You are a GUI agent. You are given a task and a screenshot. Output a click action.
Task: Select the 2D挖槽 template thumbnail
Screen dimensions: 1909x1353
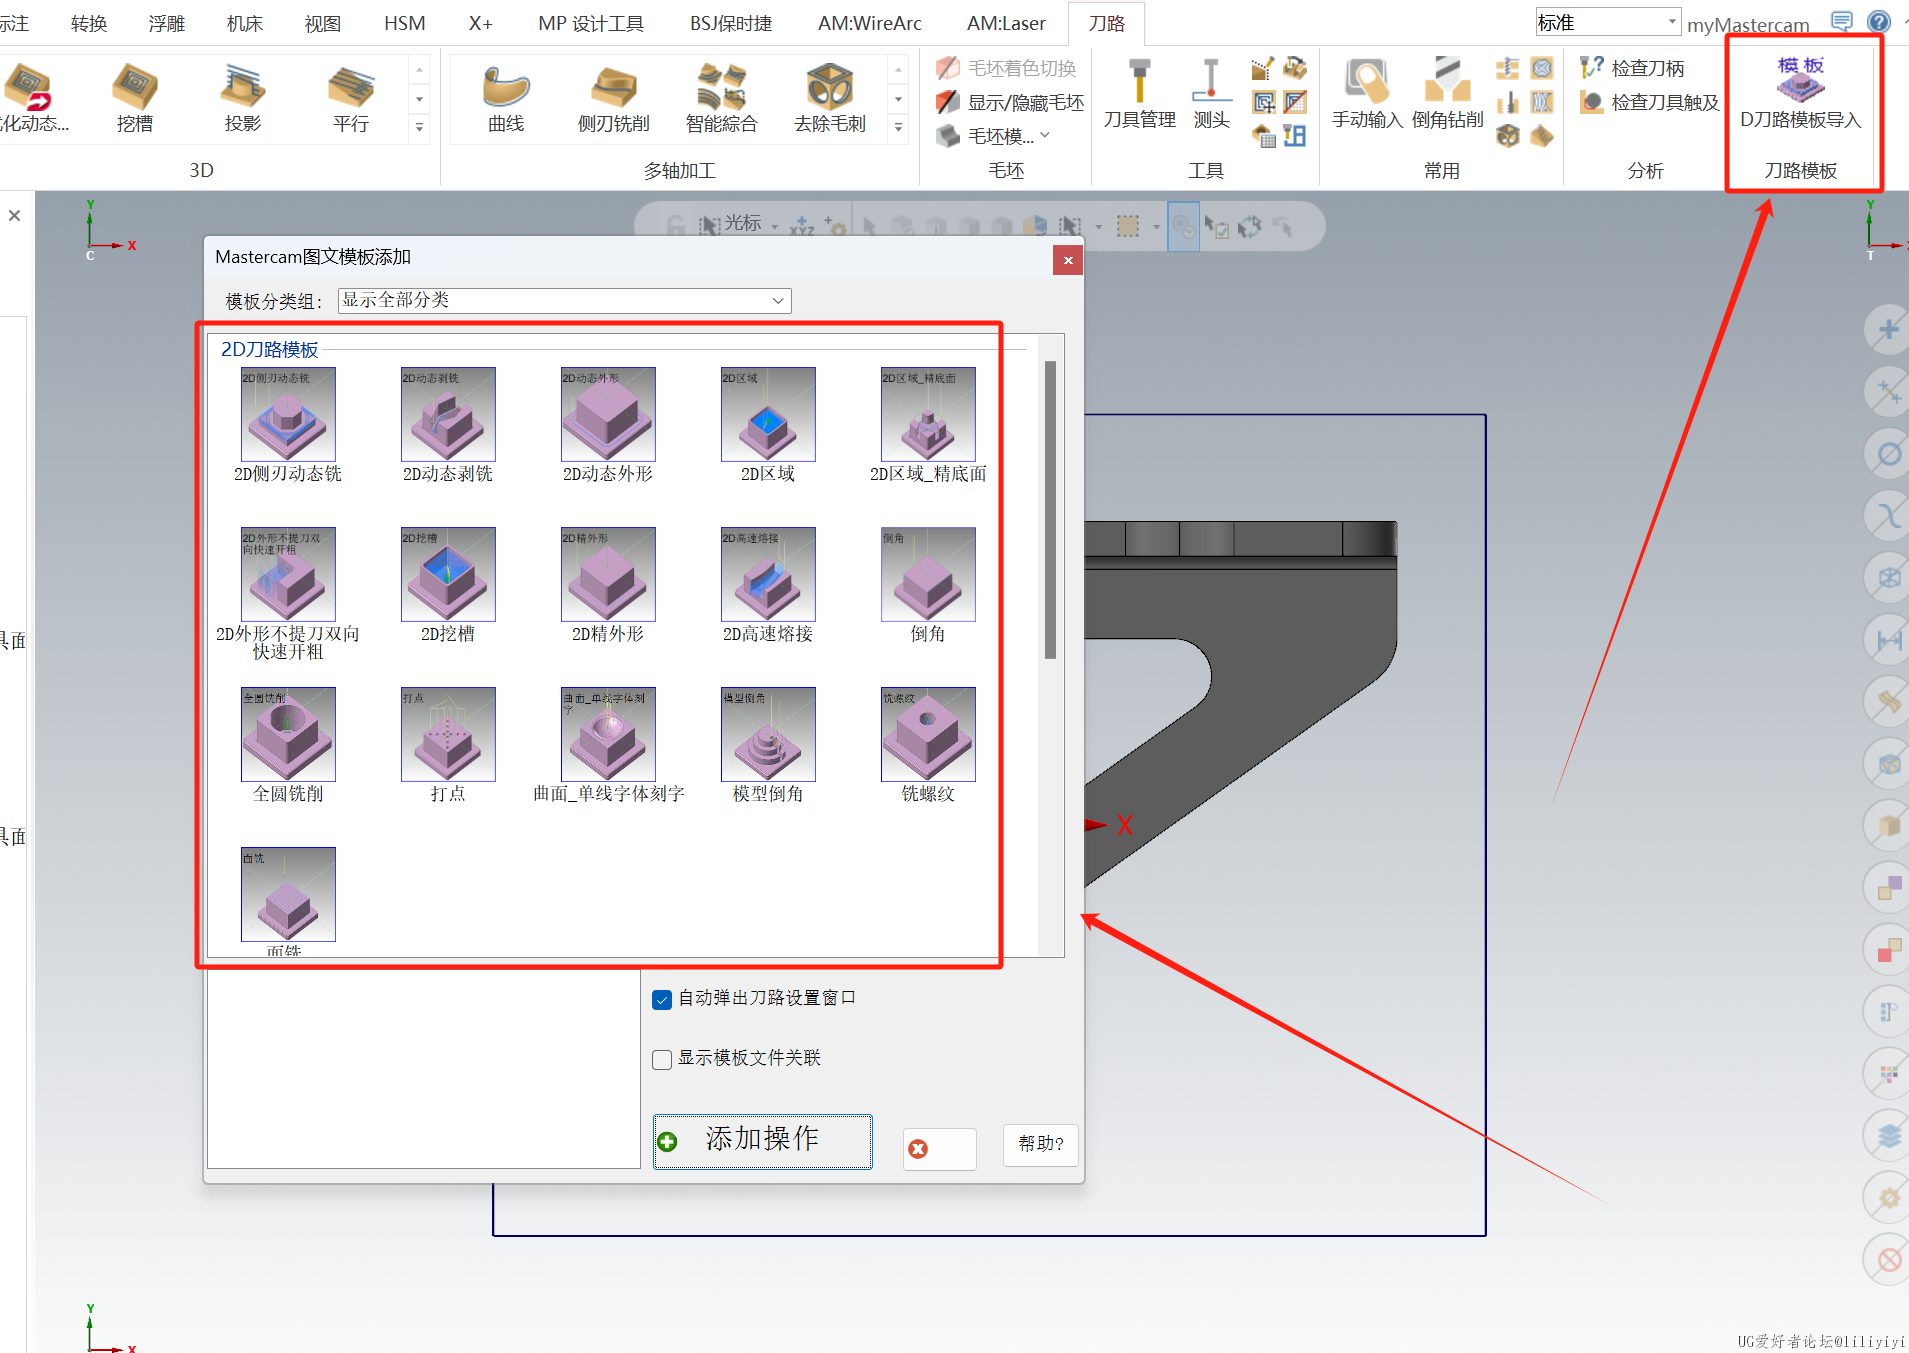point(448,575)
